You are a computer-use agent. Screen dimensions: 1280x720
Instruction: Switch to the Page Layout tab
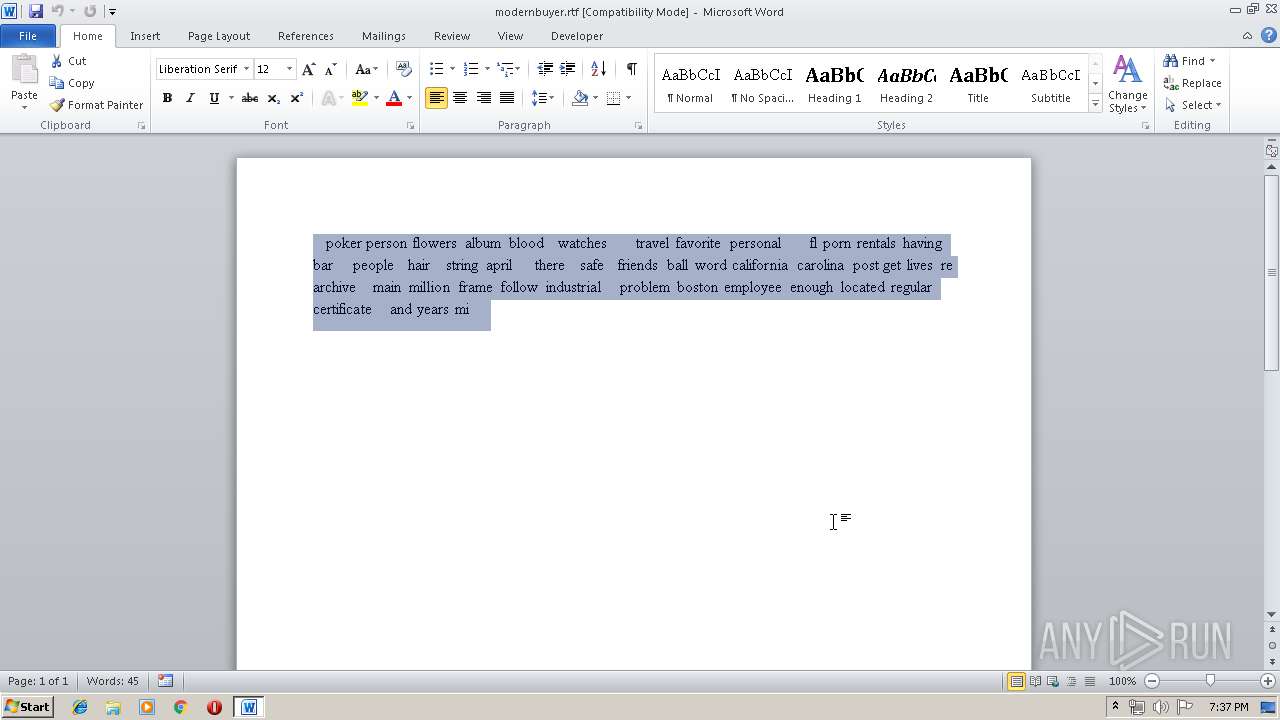(219, 36)
